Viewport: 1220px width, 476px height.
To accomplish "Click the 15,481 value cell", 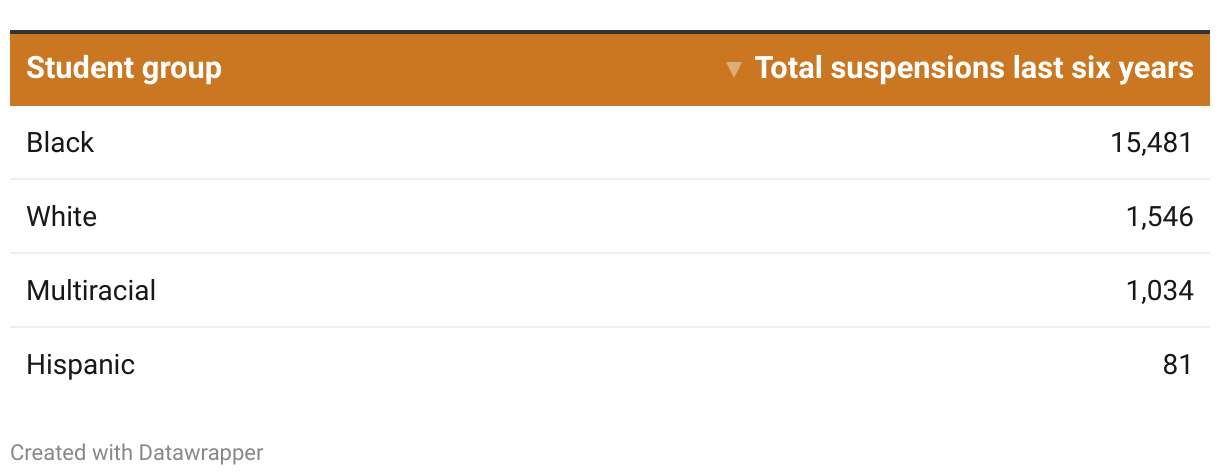I will pos(1151,143).
